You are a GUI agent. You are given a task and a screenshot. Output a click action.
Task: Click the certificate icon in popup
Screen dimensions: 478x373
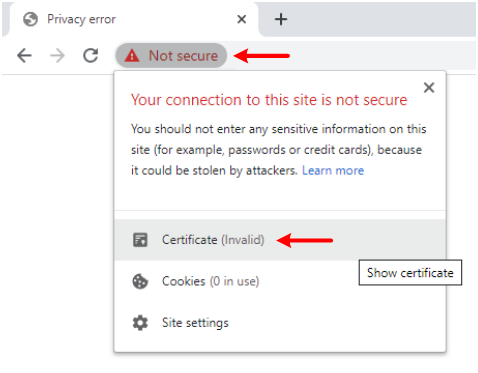140,240
